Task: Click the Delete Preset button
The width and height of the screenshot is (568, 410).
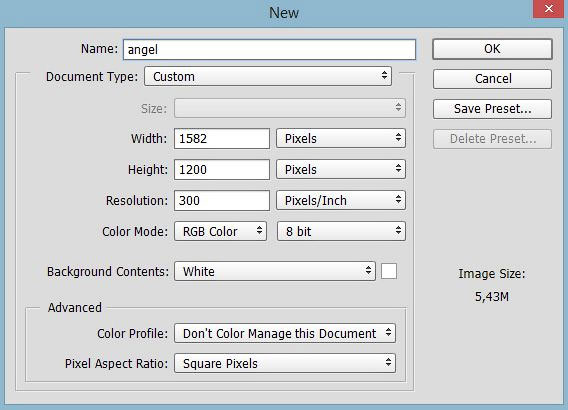Action: coord(492,139)
